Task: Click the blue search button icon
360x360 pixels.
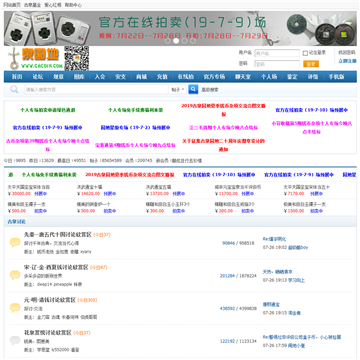Action: pos(193,89)
